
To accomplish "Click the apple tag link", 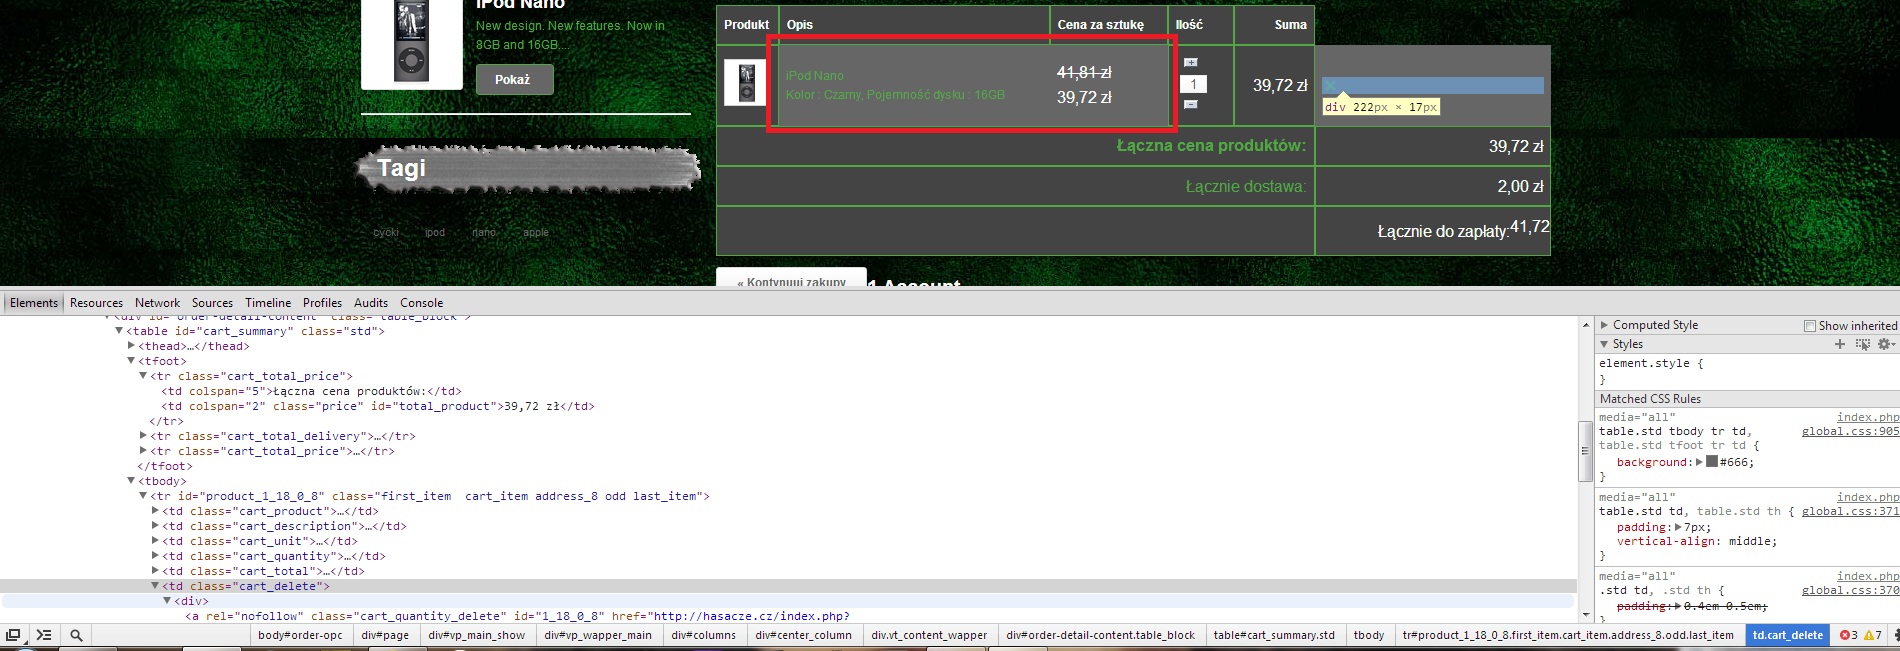I will click(536, 233).
